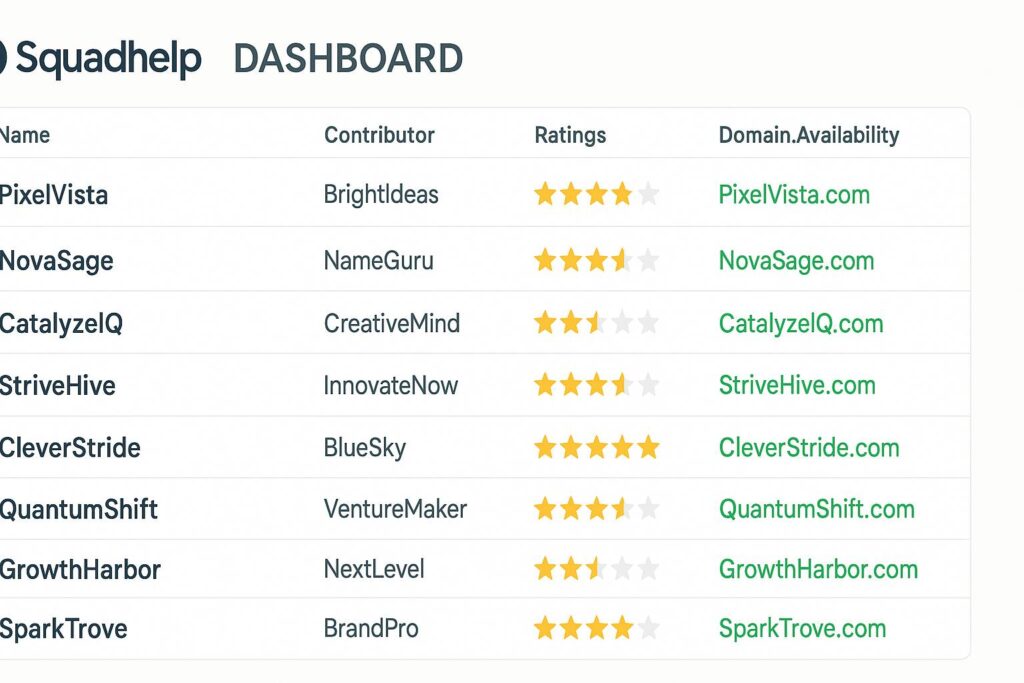
Task: Click the Squadhelp logo icon
Action: point(5,57)
